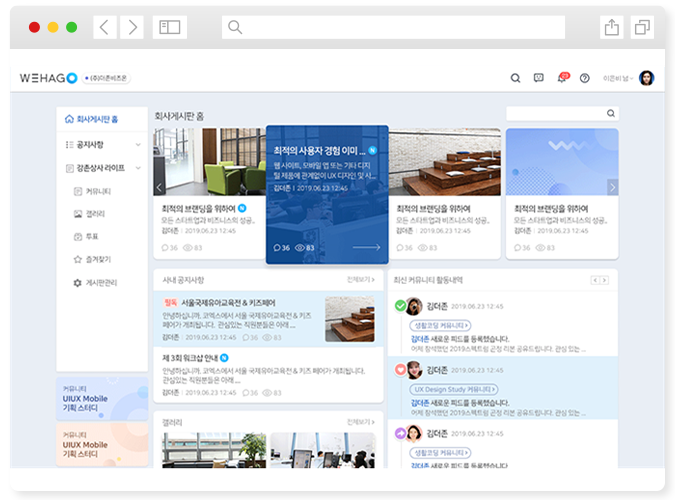
Task: Click the browser address search field
Action: pyautogui.click(x=393, y=27)
